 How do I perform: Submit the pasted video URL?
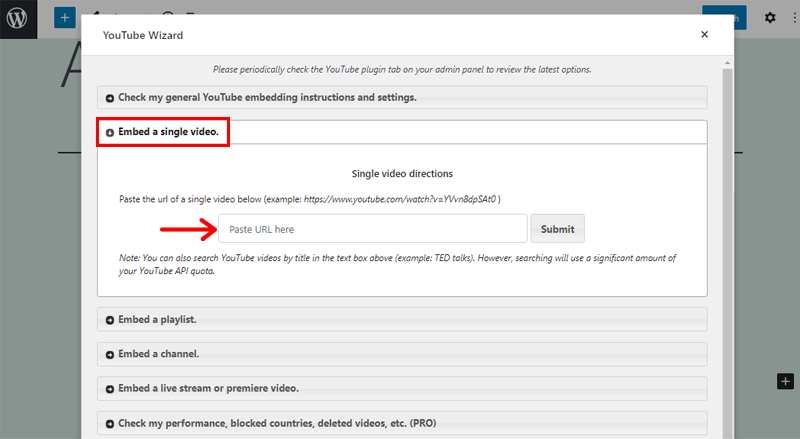point(557,229)
